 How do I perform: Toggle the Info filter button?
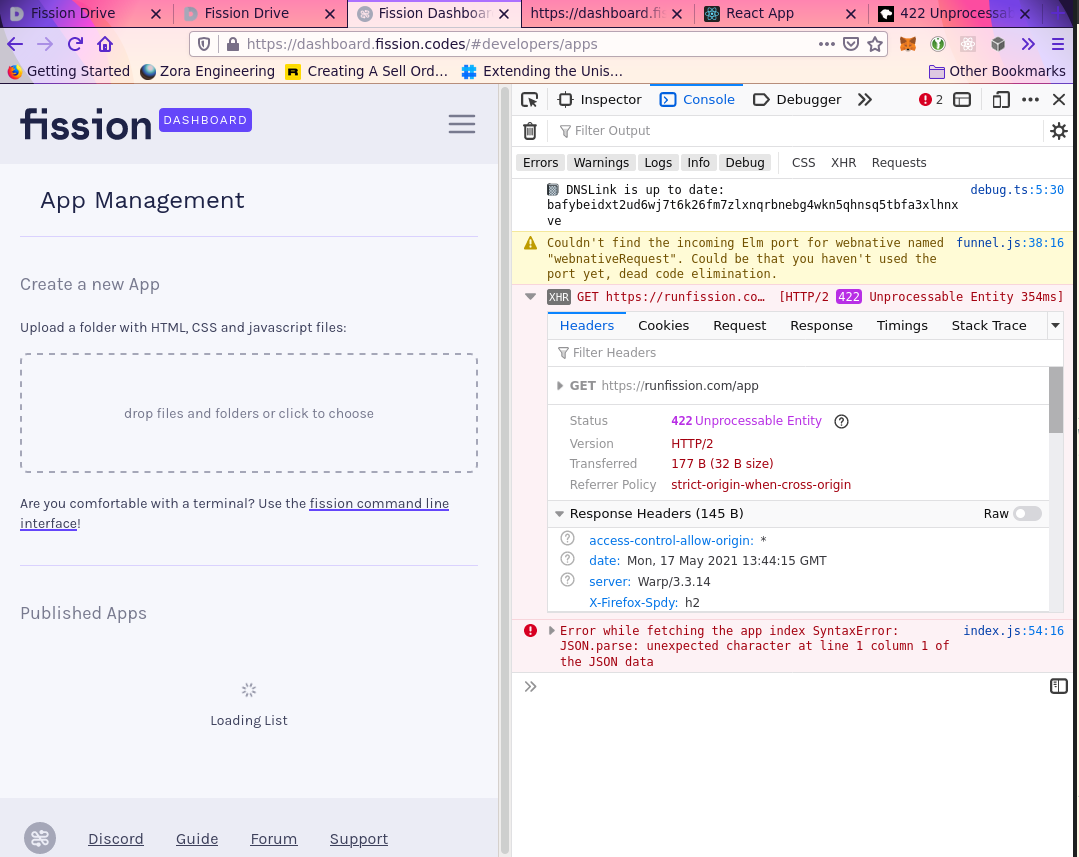[698, 162]
